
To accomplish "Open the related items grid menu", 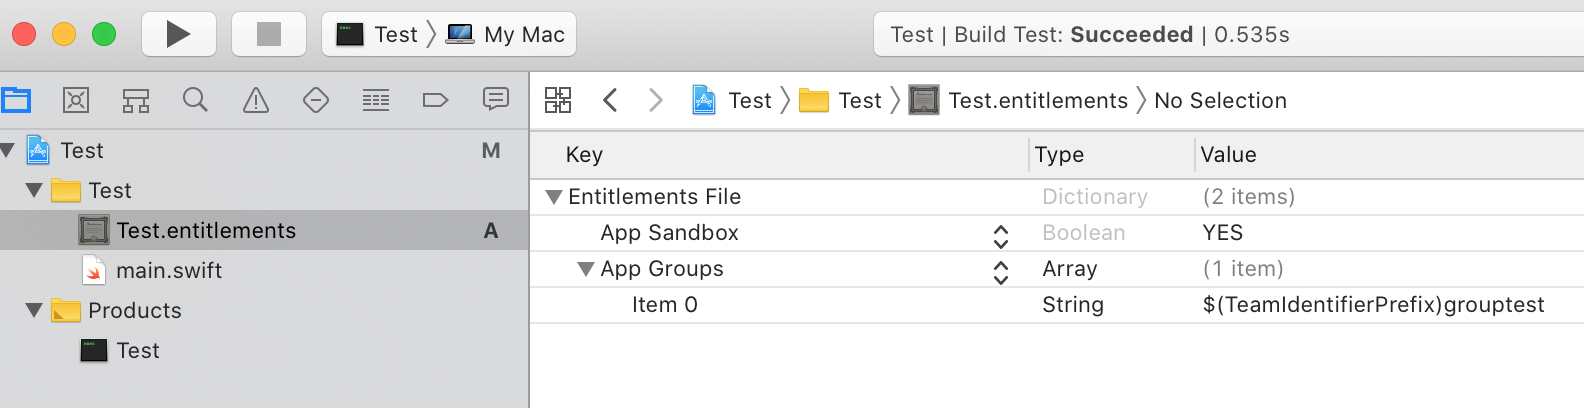I will point(558,100).
